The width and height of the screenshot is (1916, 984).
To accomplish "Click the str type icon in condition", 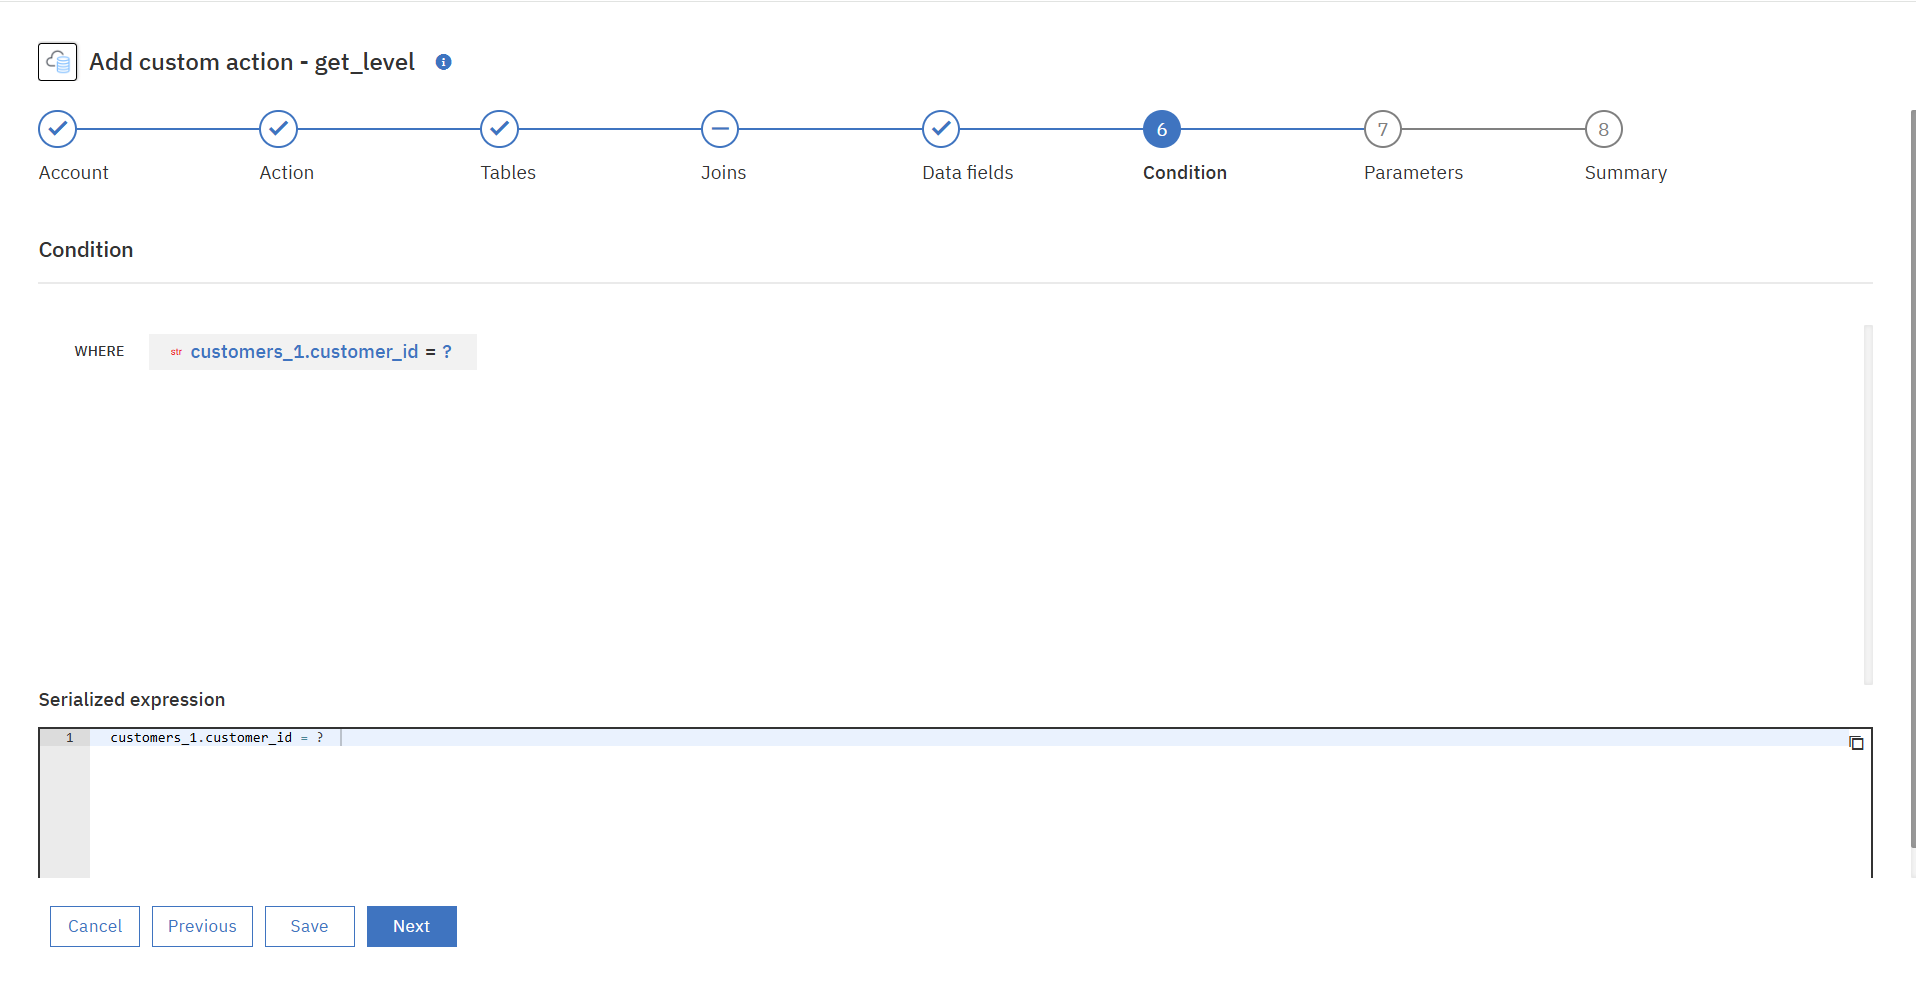I will pos(176,352).
